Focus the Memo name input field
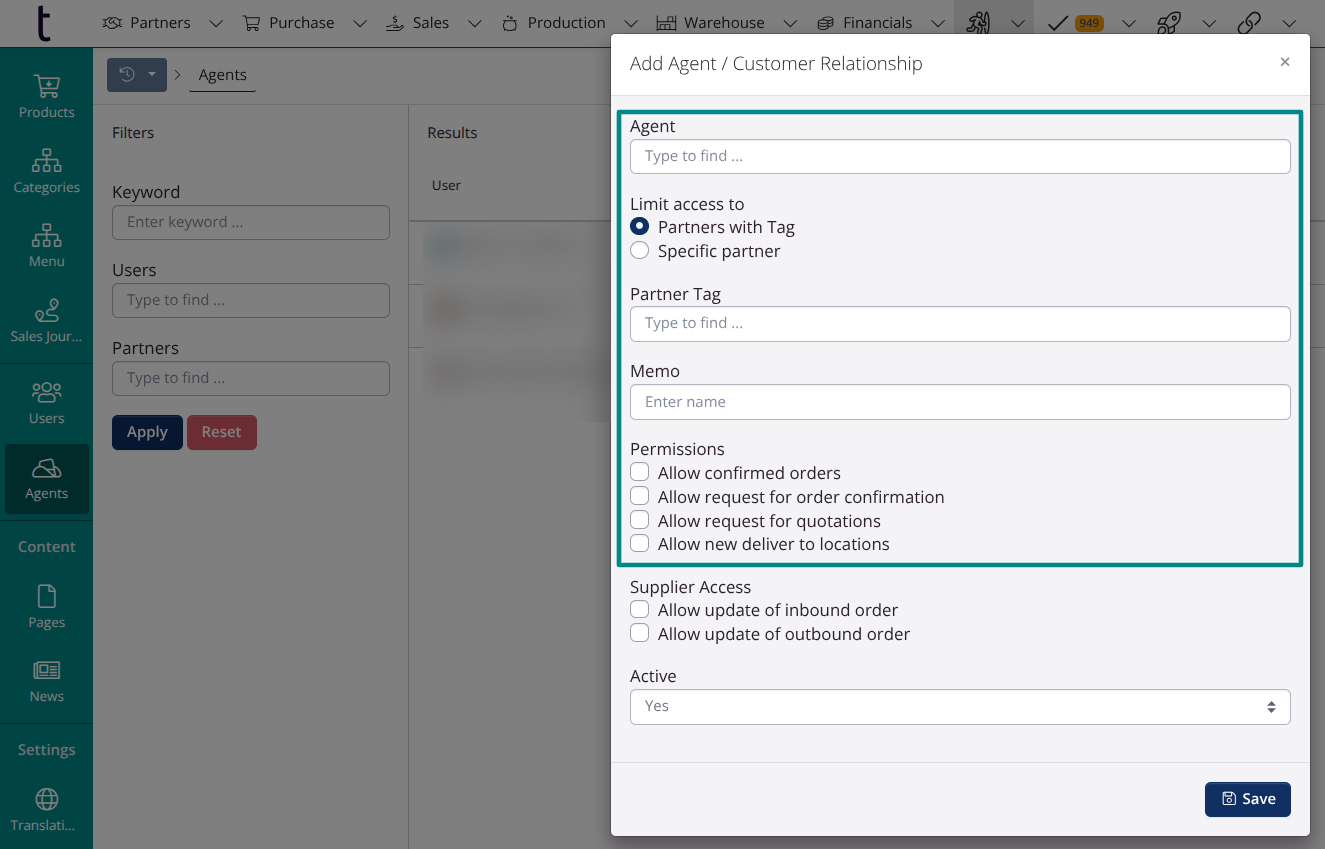 (x=960, y=402)
